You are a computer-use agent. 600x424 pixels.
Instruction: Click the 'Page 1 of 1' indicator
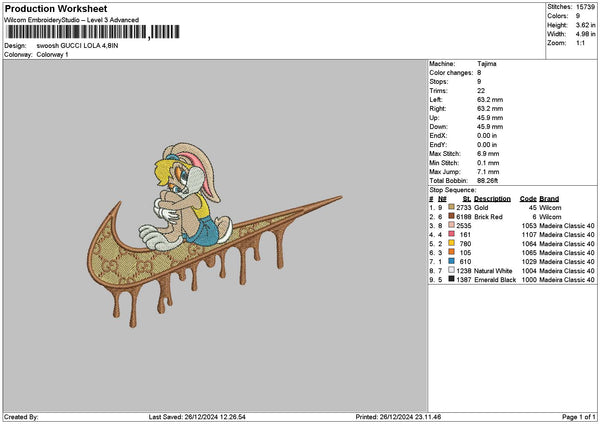pos(579,417)
